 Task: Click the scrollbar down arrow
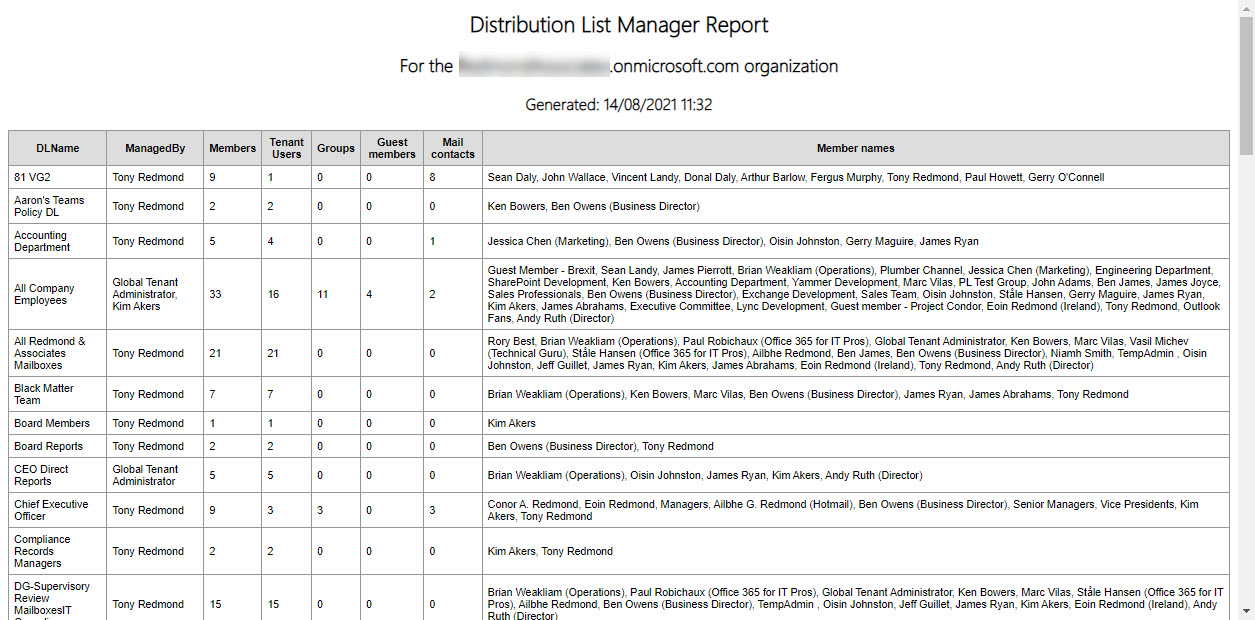point(1246,611)
